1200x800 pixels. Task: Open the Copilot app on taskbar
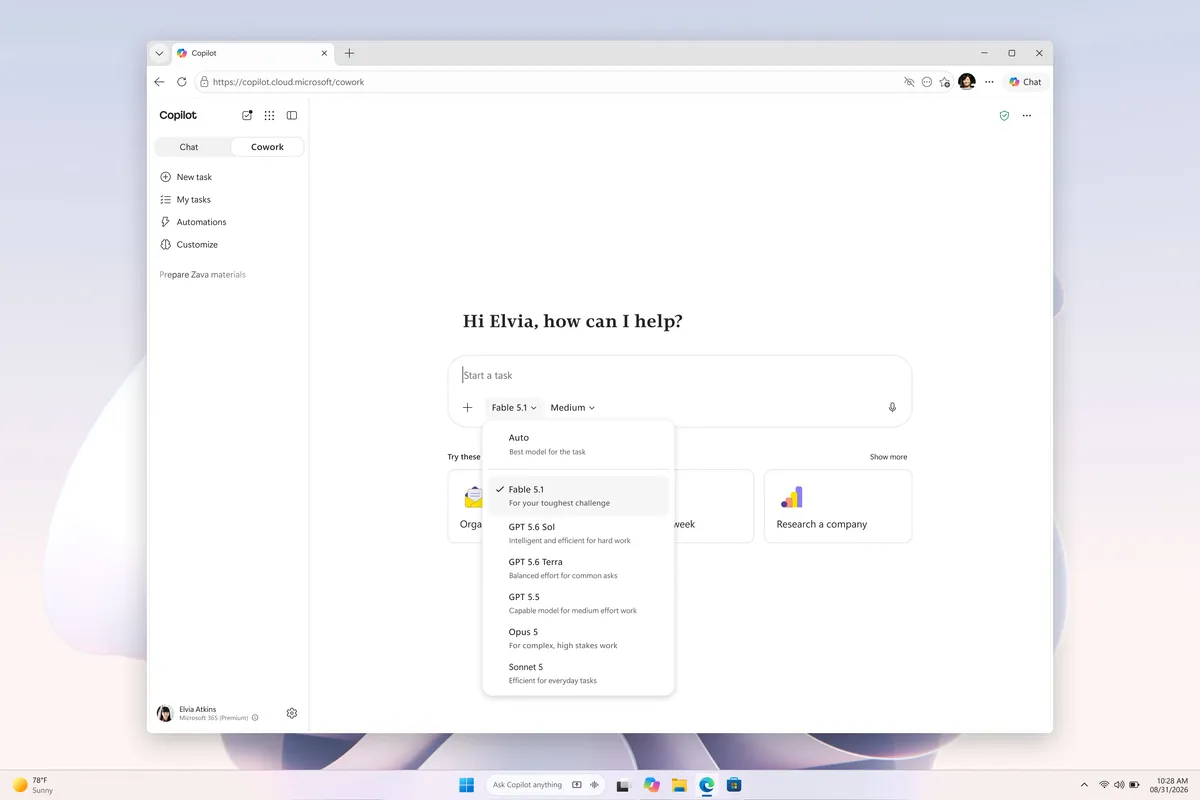point(652,785)
